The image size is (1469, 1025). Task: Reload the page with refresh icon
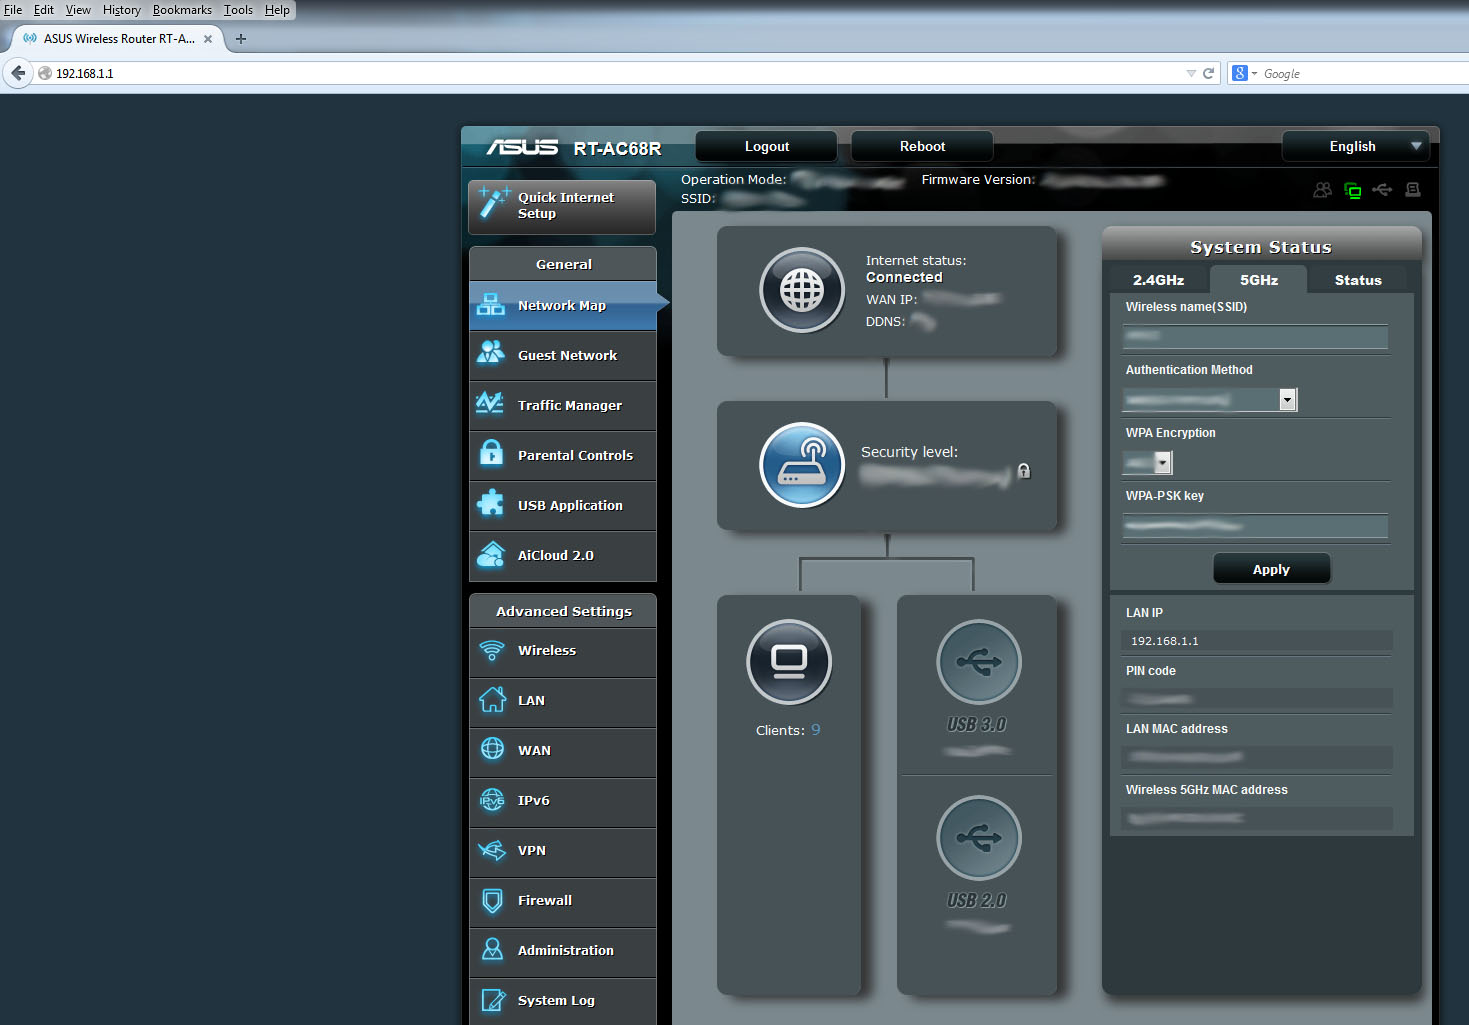[1208, 73]
